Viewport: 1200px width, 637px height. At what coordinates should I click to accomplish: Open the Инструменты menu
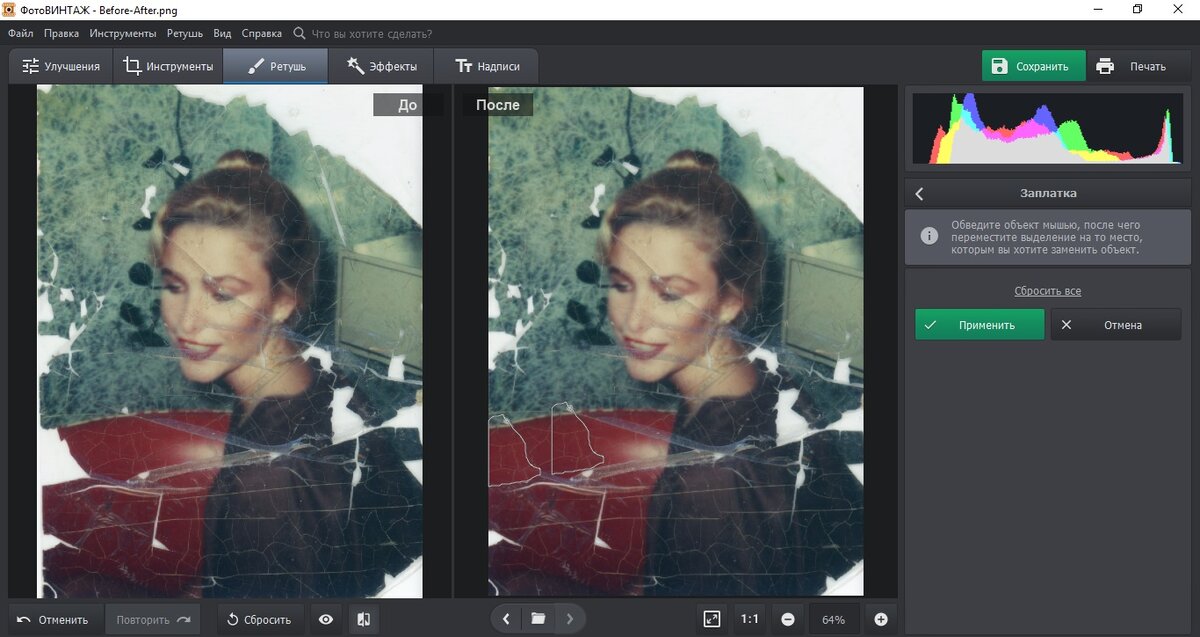(x=122, y=33)
